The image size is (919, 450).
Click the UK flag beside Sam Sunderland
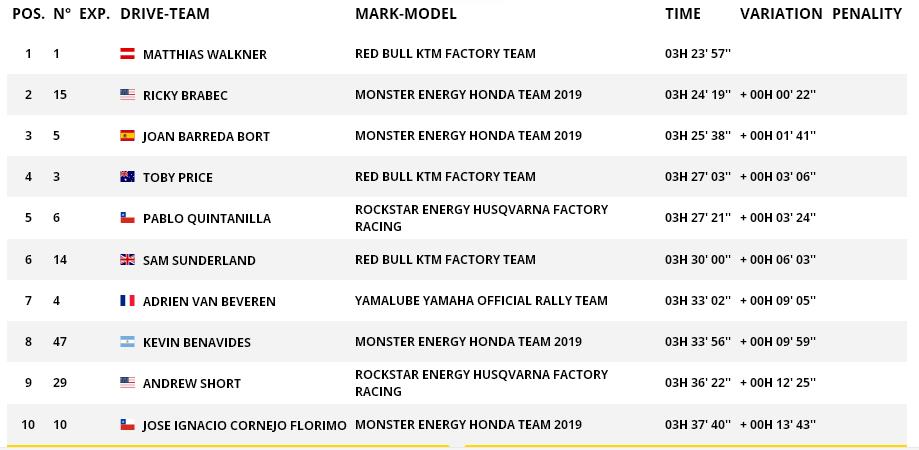pyautogui.click(x=127, y=260)
